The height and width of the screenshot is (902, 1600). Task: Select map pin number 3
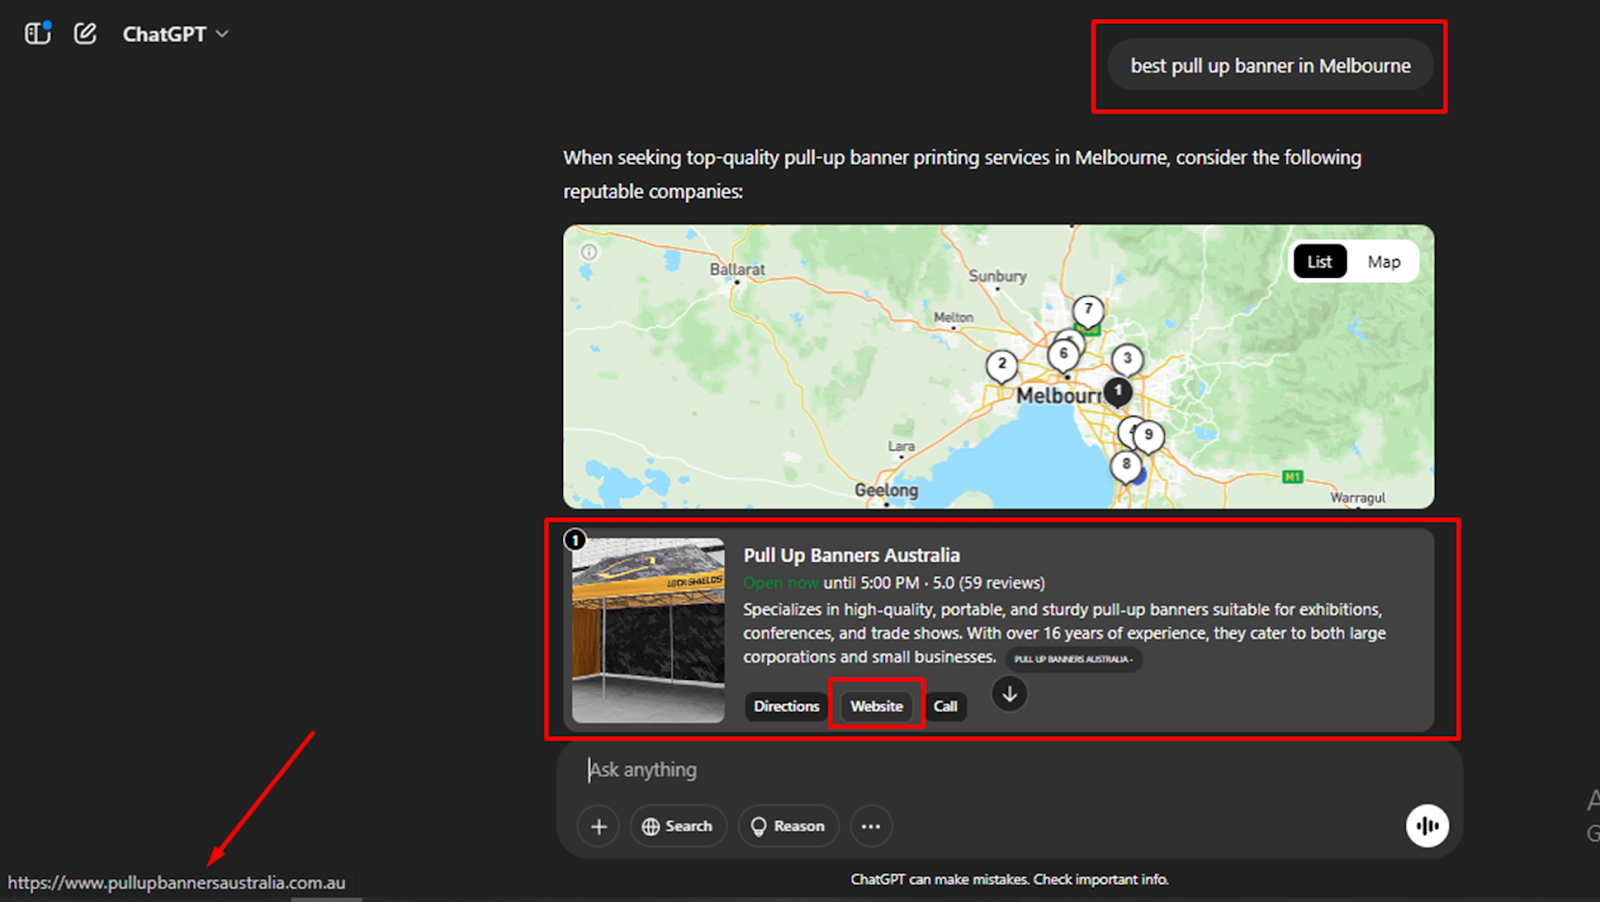pyautogui.click(x=1127, y=359)
